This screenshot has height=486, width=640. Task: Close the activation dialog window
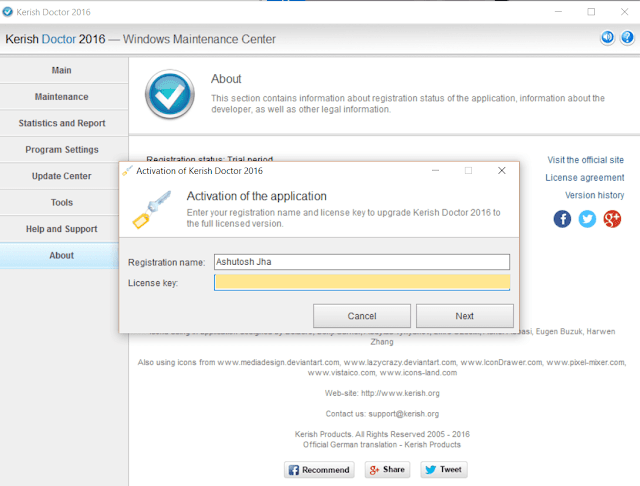(502, 171)
